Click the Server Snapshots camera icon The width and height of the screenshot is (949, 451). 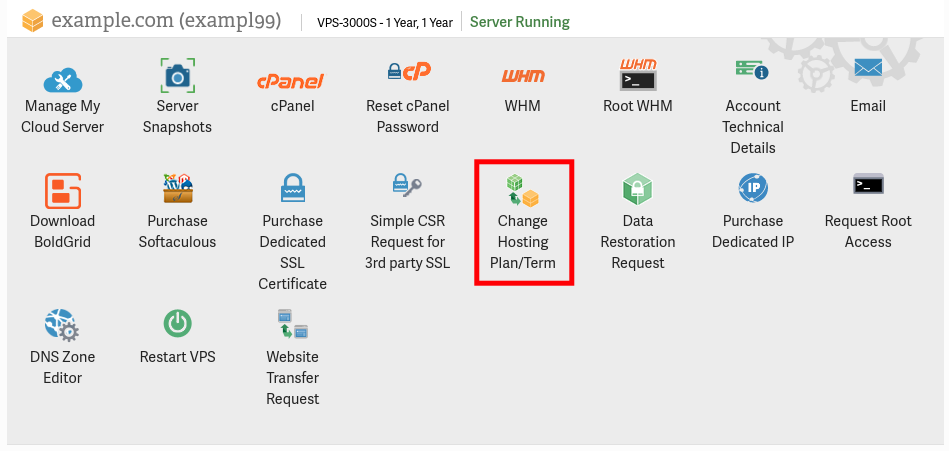[177, 76]
